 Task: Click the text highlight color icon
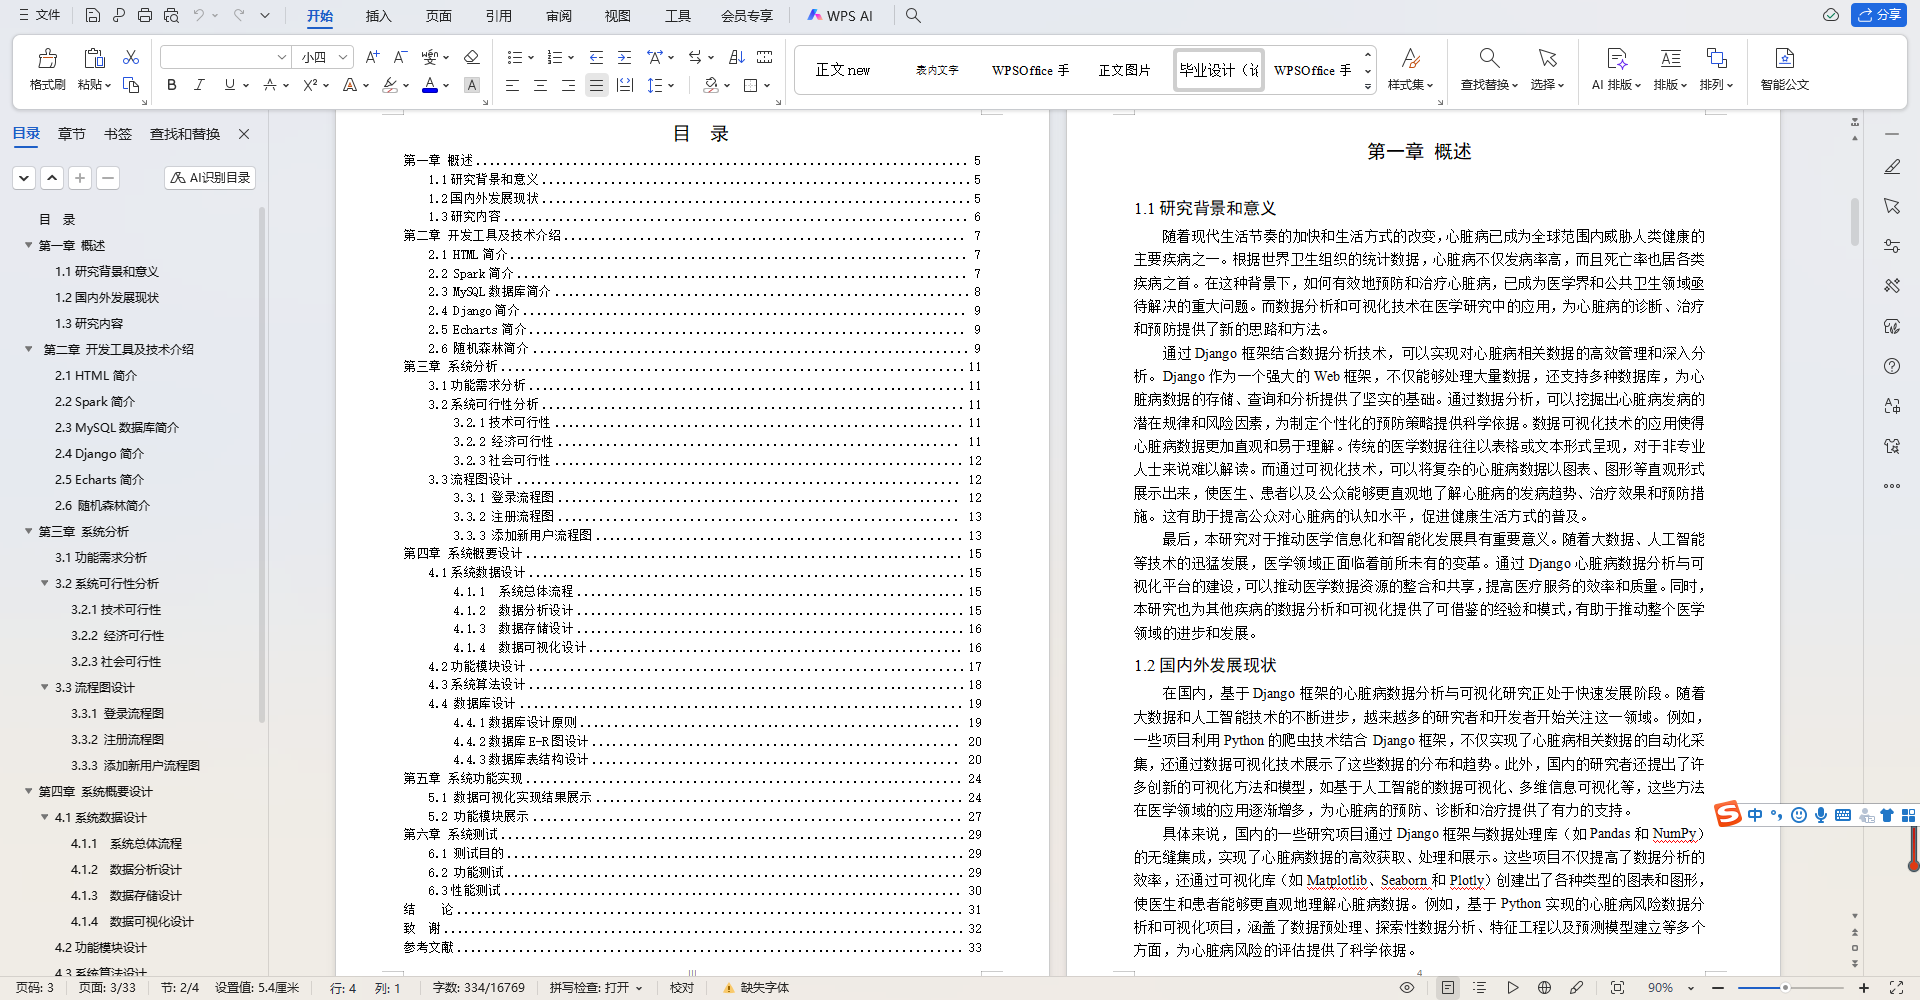(390, 85)
